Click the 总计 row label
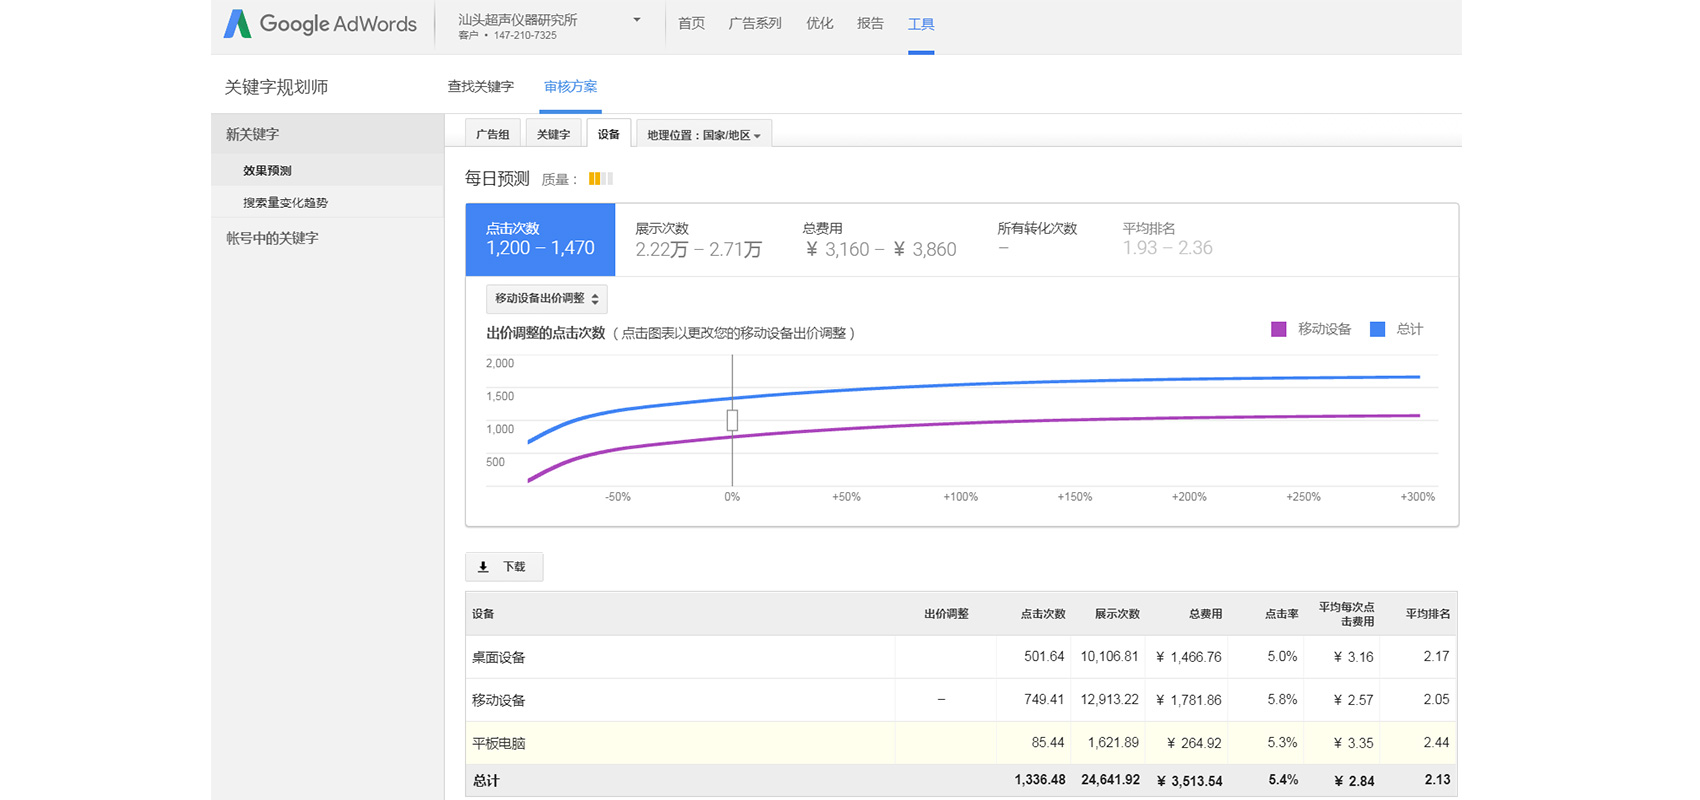The height and width of the screenshot is (800, 1700). 486,781
